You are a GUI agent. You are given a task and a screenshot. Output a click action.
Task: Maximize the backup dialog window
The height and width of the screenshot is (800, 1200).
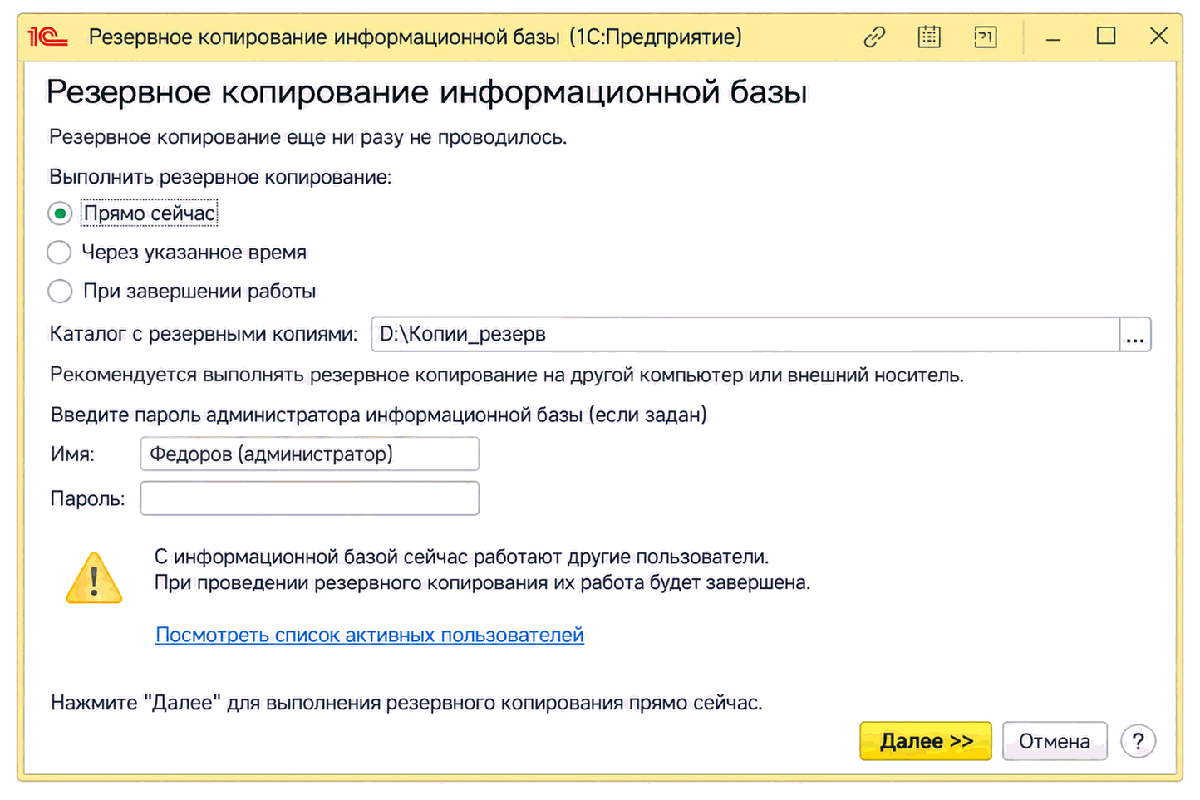point(1105,38)
